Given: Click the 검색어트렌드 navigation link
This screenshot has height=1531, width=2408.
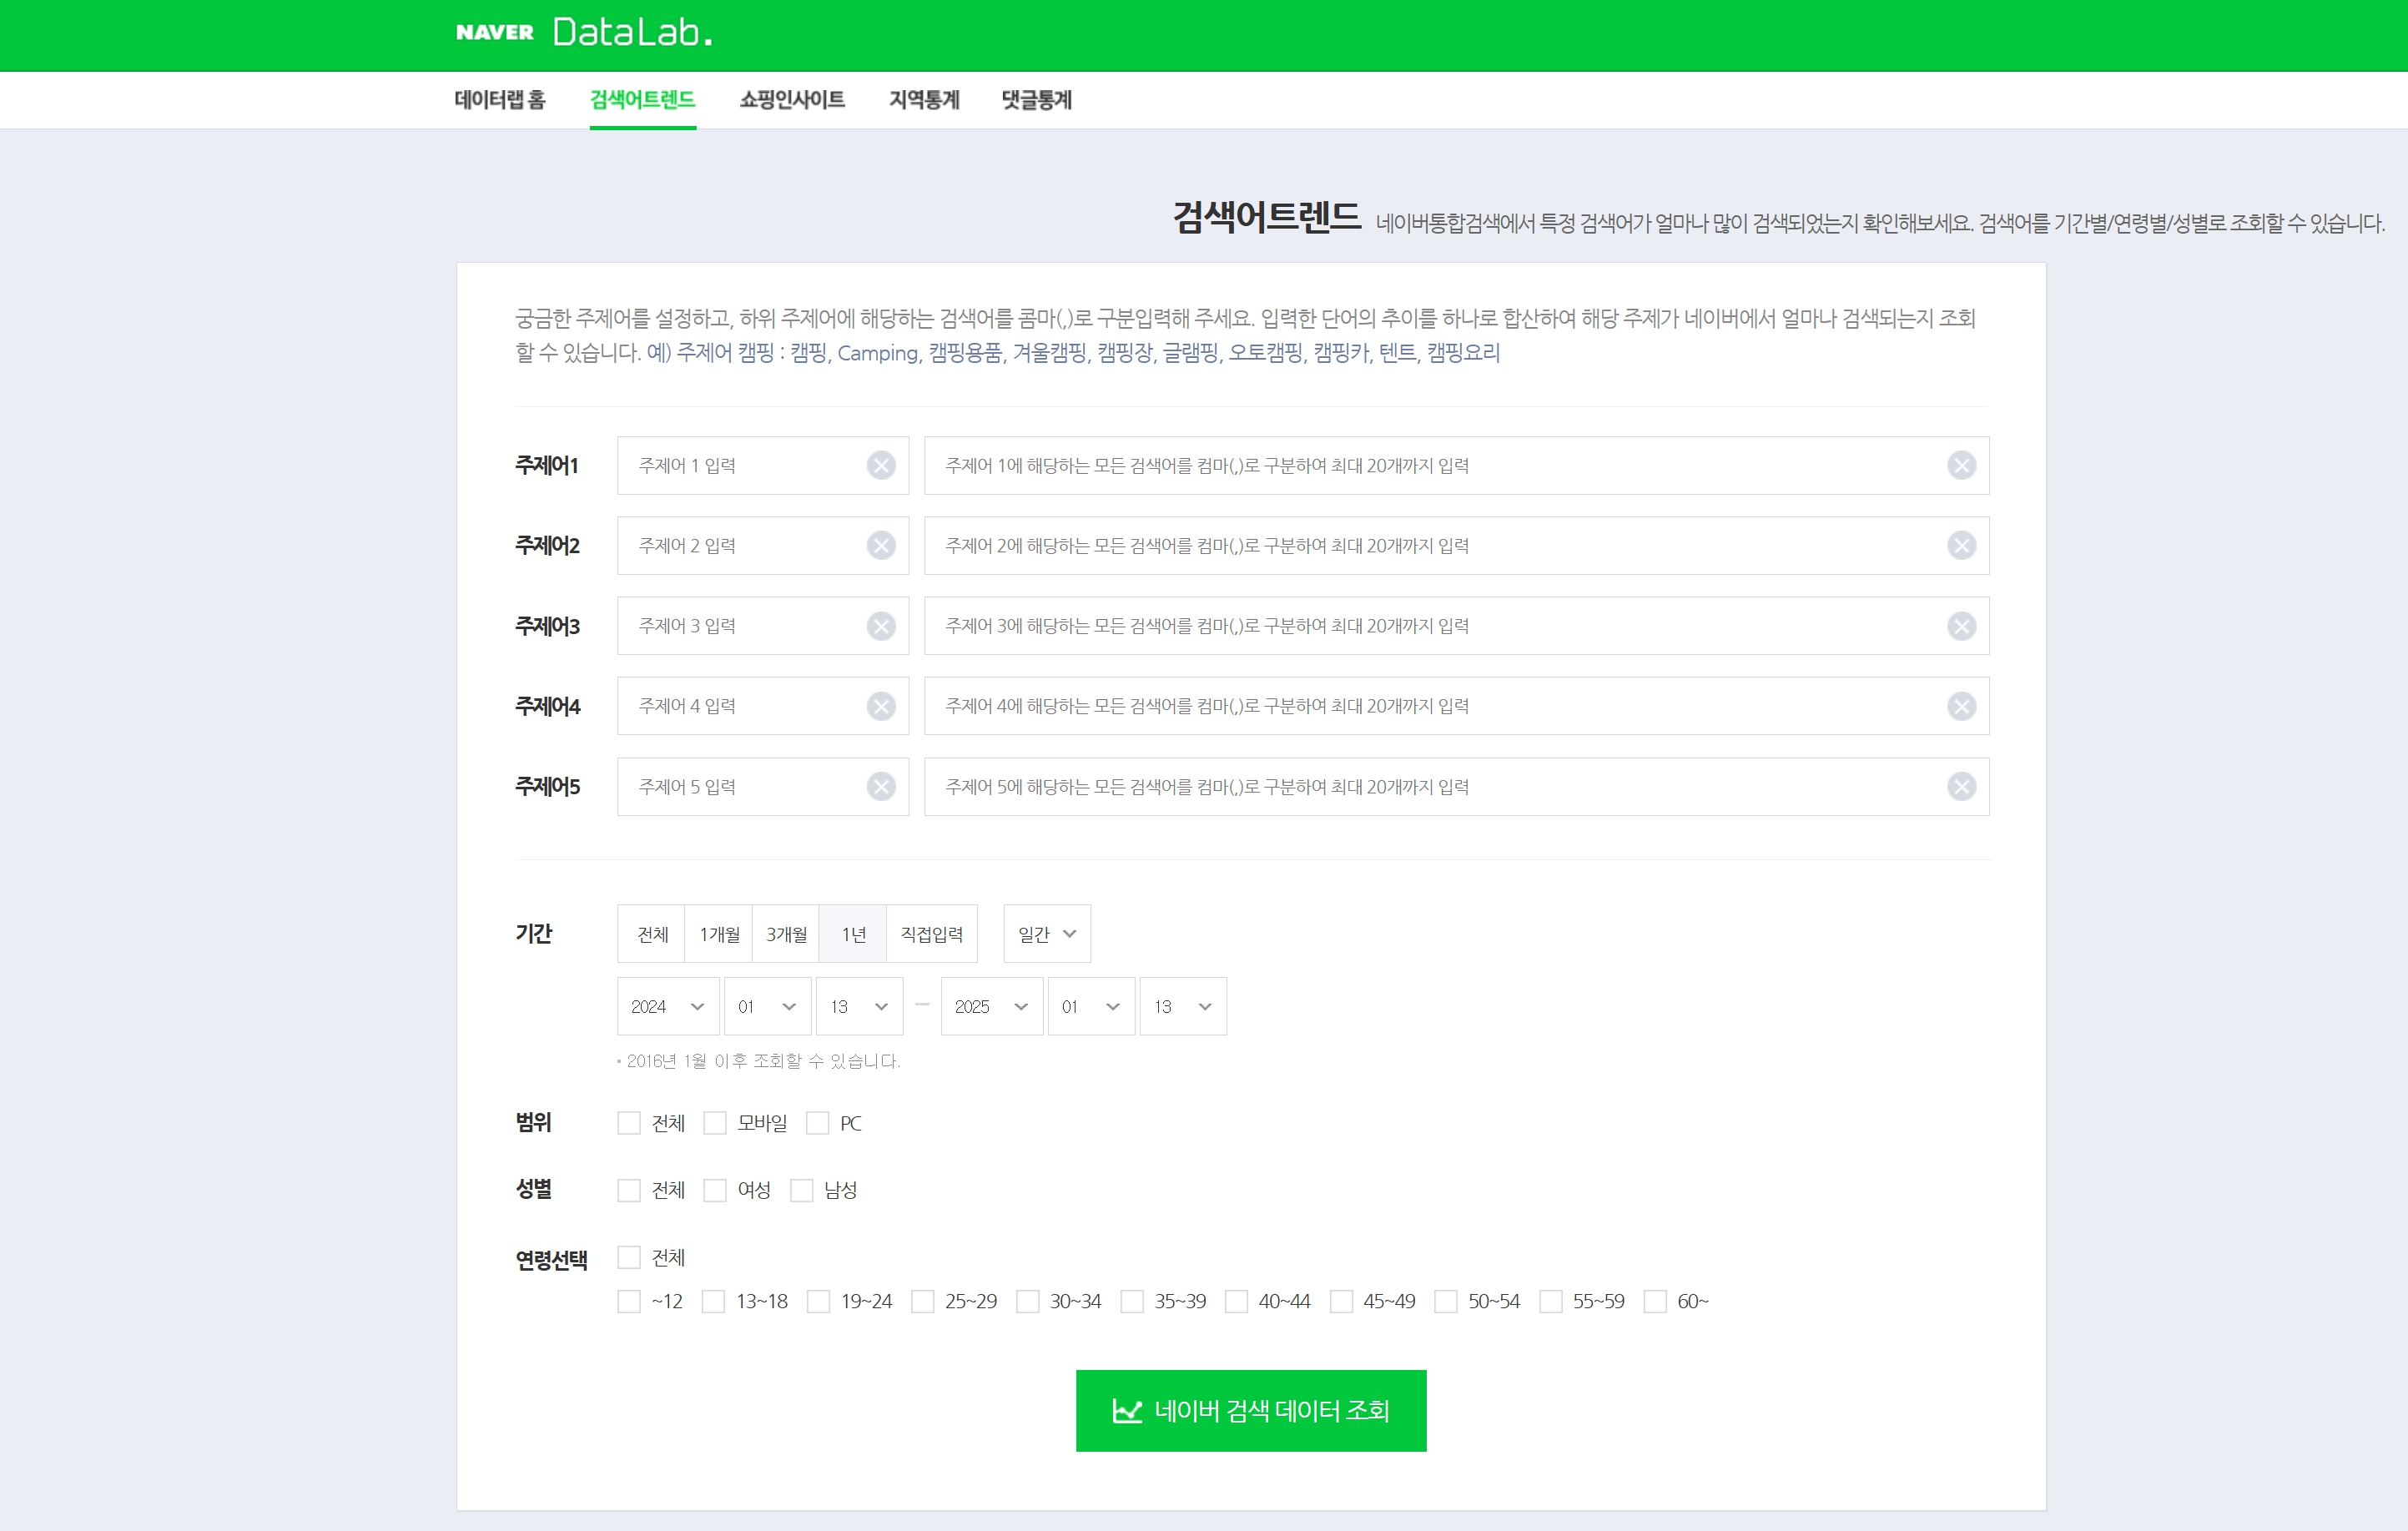Looking at the screenshot, I should [642, 100].
